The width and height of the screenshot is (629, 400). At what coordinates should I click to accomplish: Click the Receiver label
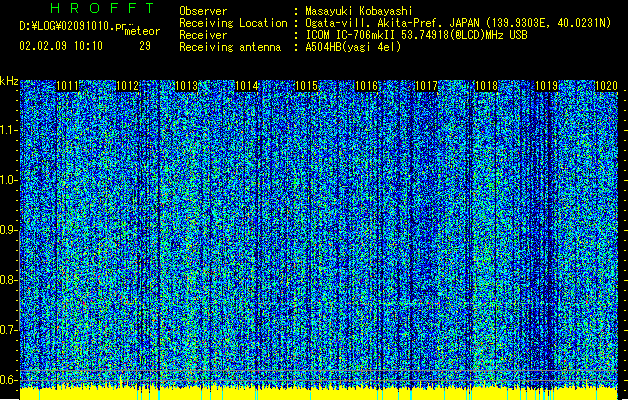203,35
